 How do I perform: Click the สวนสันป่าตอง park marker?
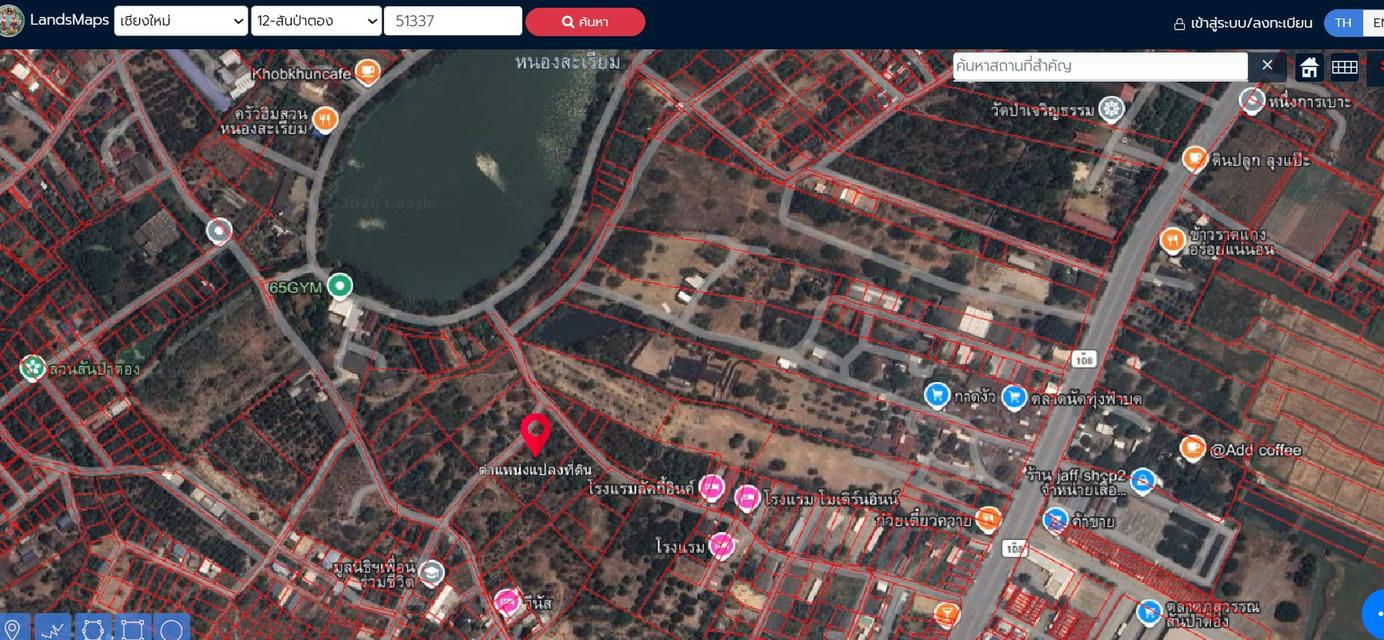click(x=33, y=367)
